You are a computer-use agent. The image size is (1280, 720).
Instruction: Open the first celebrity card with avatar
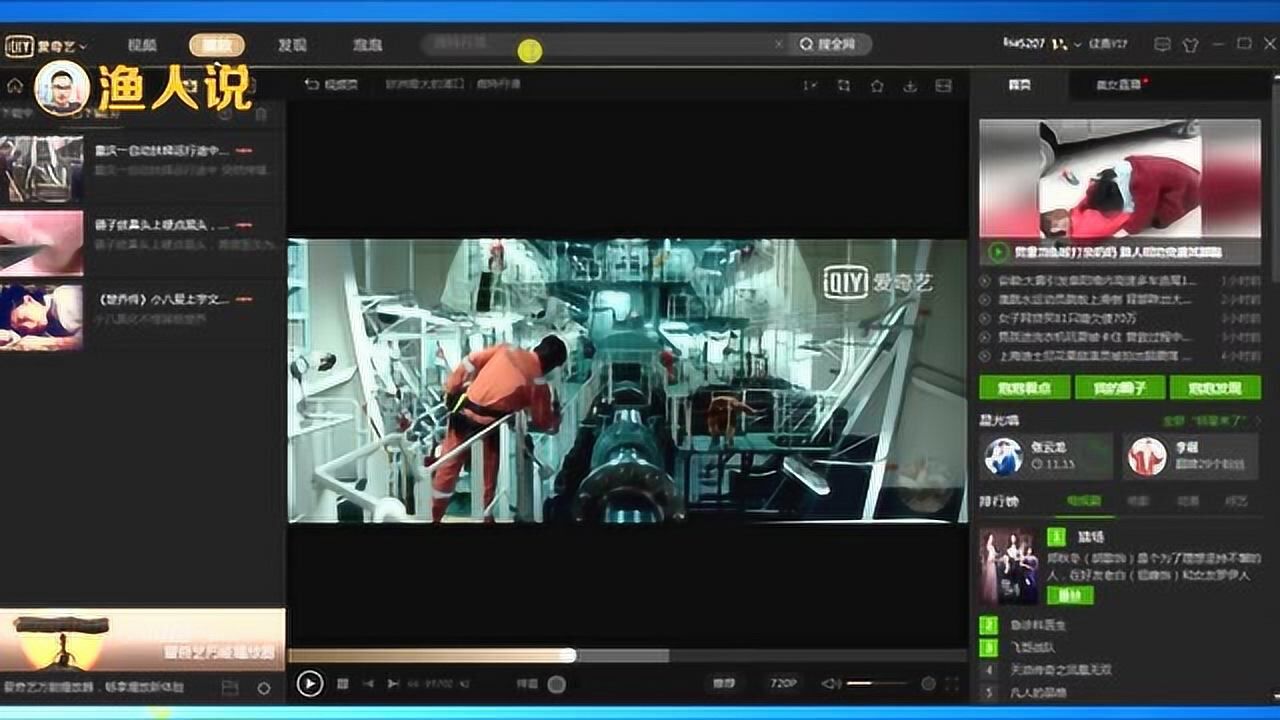1046,456
